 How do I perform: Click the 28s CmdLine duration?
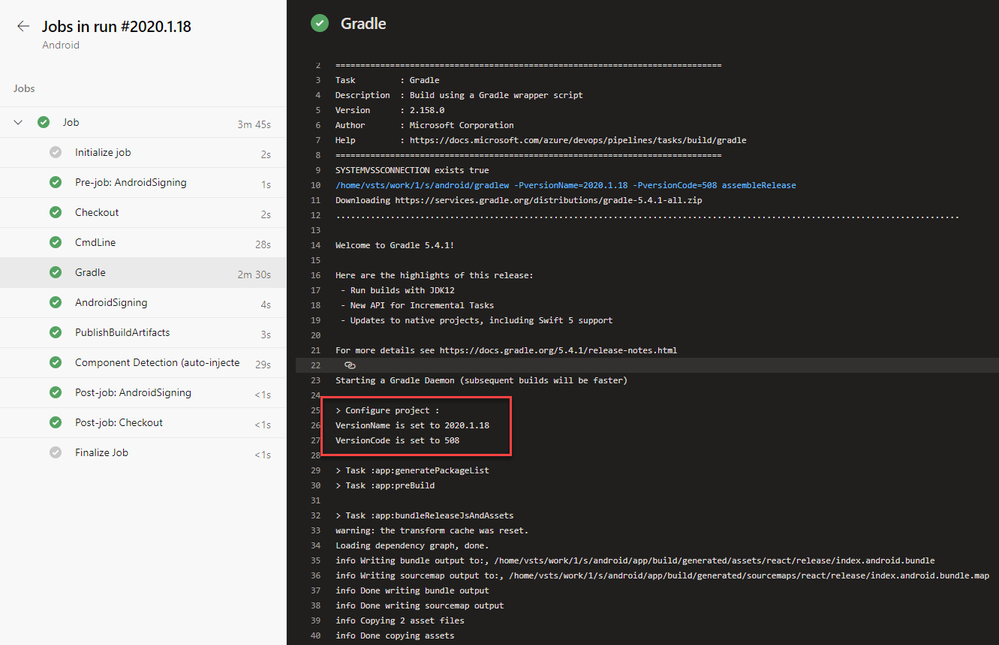click(x=263, y=244)
